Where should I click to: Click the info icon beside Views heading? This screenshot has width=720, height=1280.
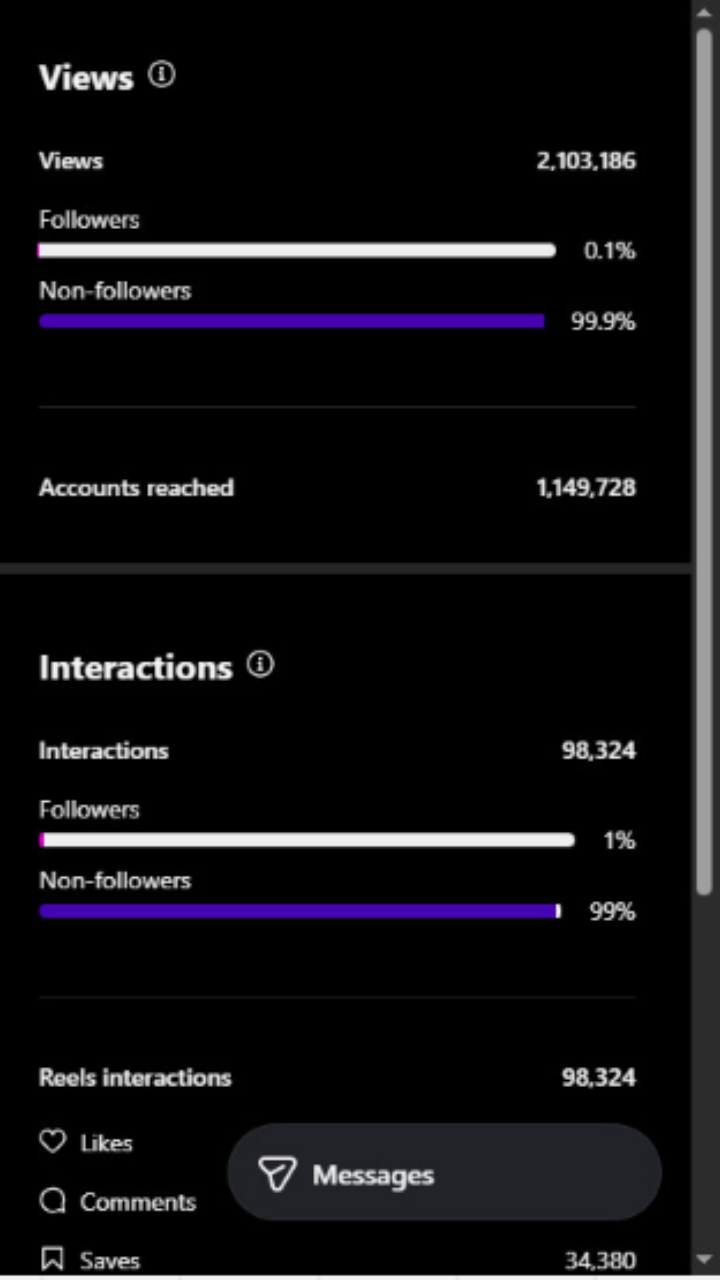pos(162,75)
